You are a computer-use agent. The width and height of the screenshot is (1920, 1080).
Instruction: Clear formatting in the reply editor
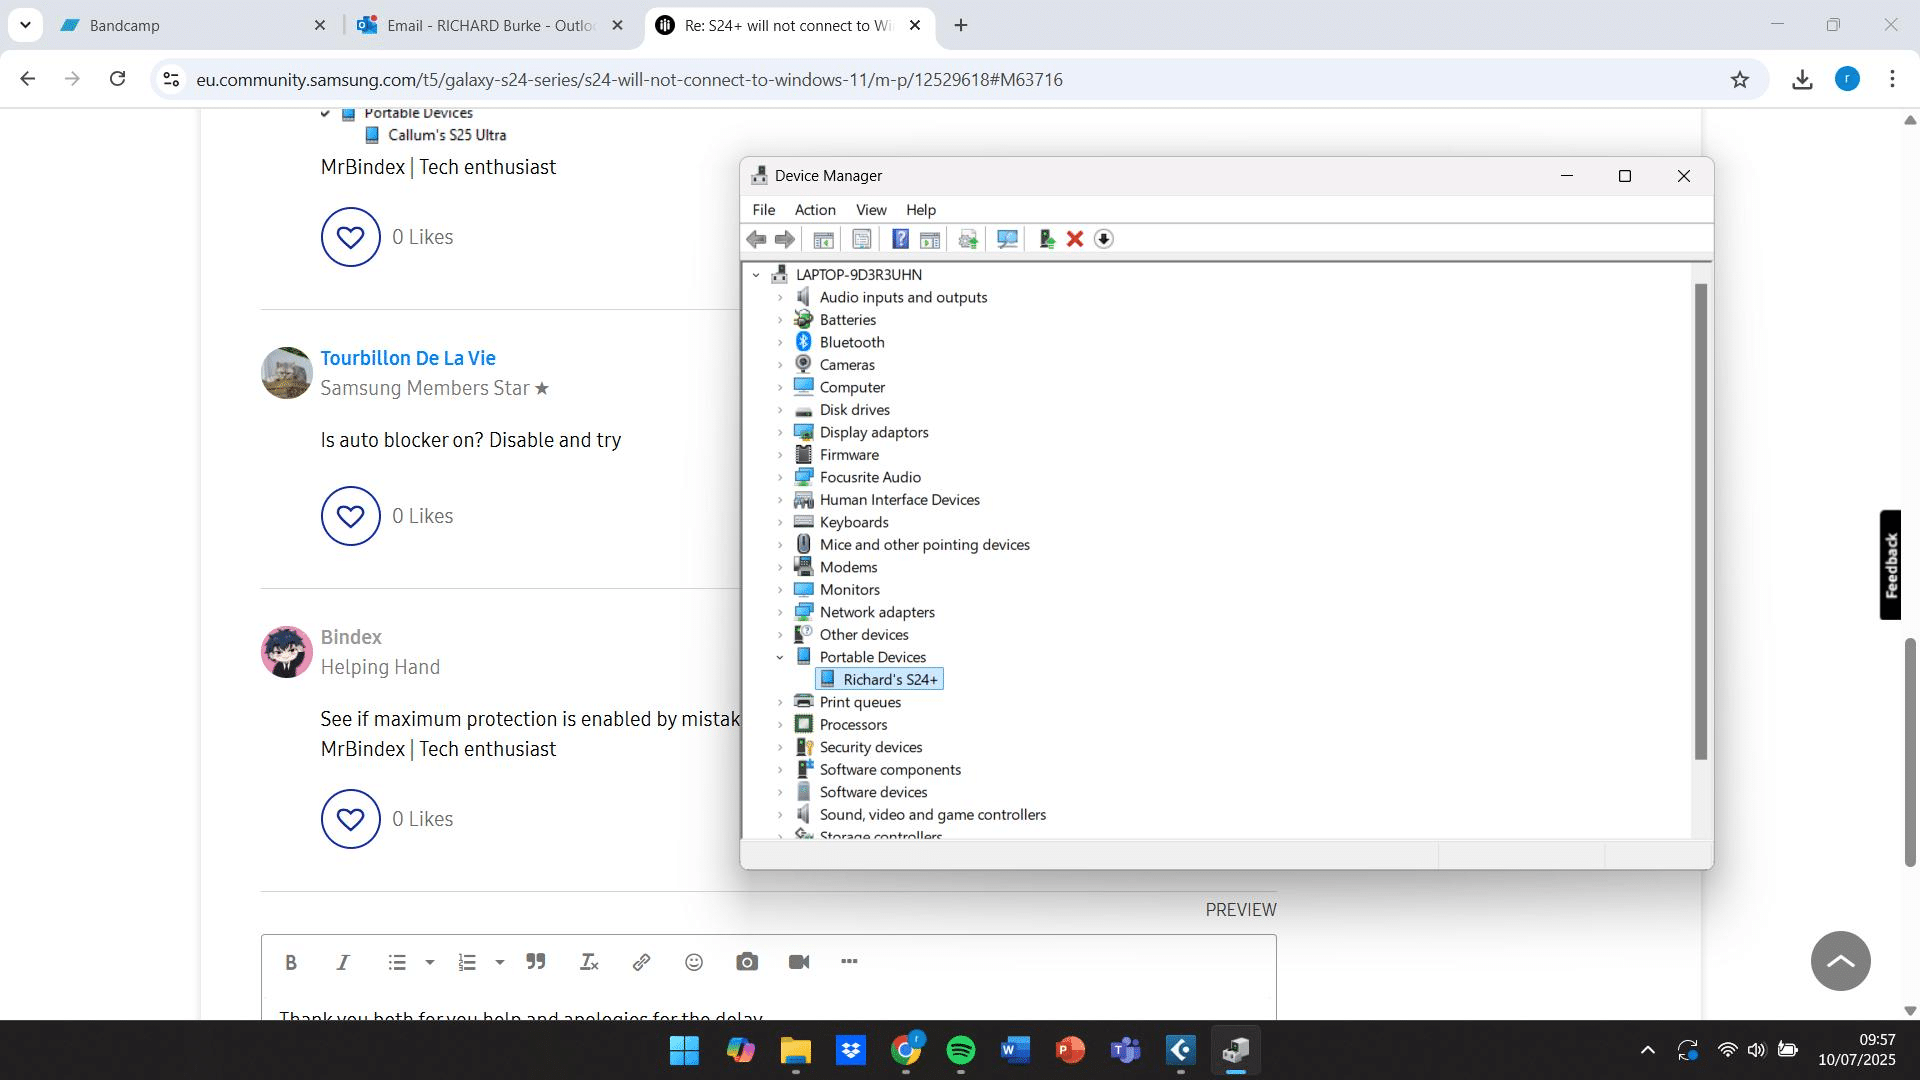[589, 962]
